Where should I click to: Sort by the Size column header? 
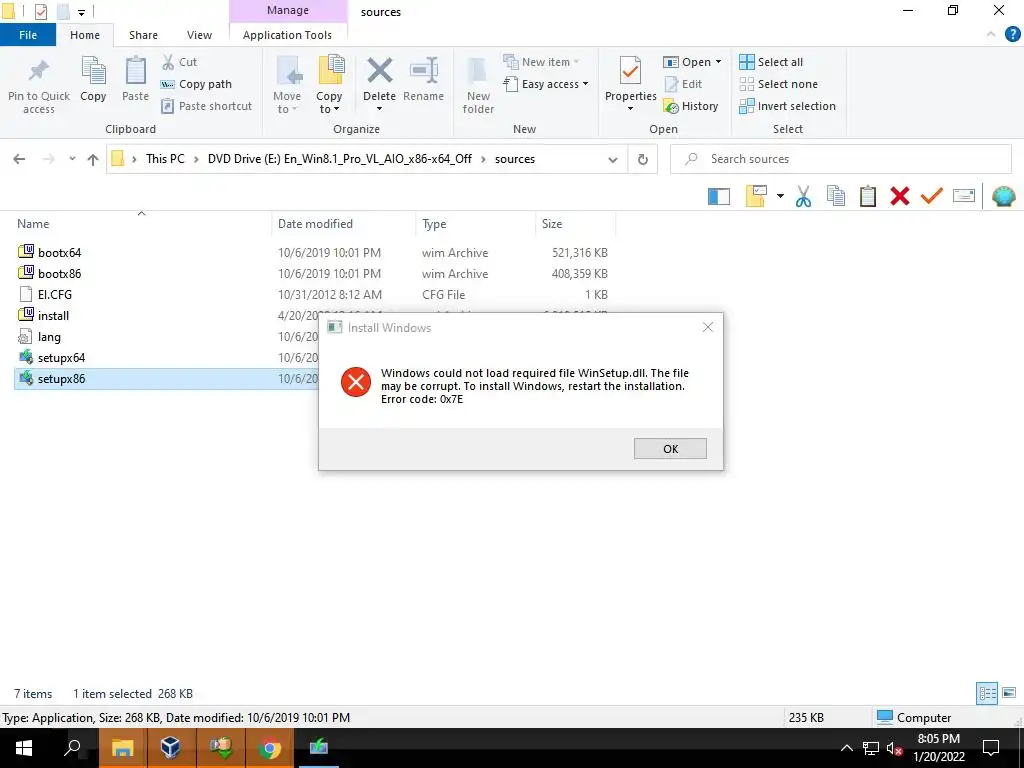coord(575,223)
